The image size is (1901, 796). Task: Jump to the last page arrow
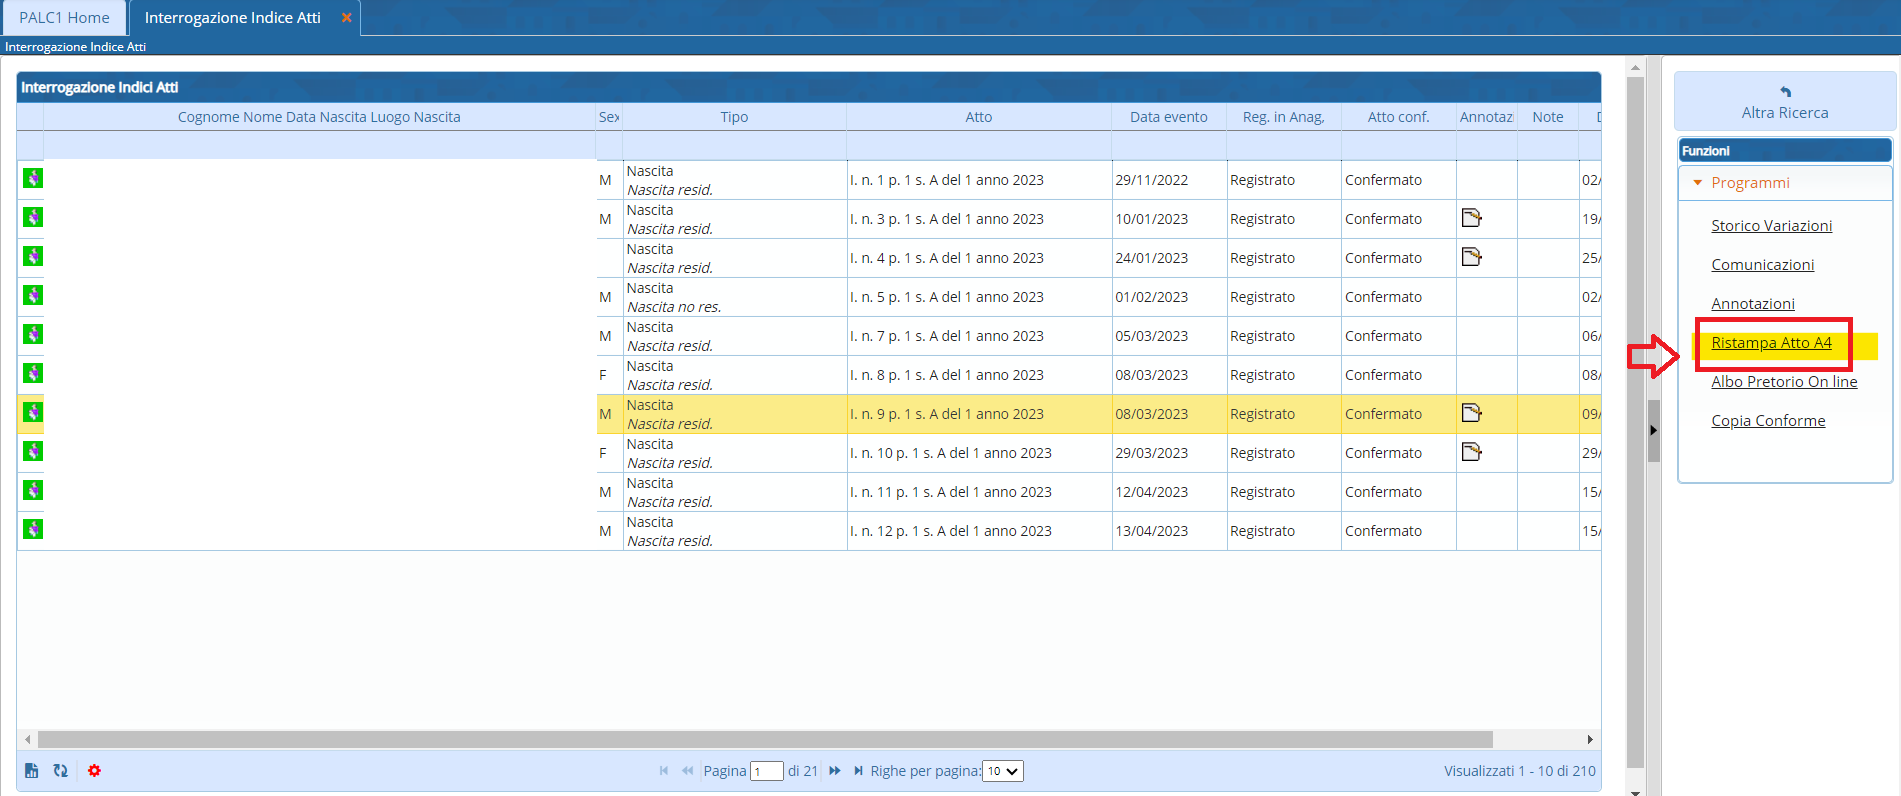point(858,771)
